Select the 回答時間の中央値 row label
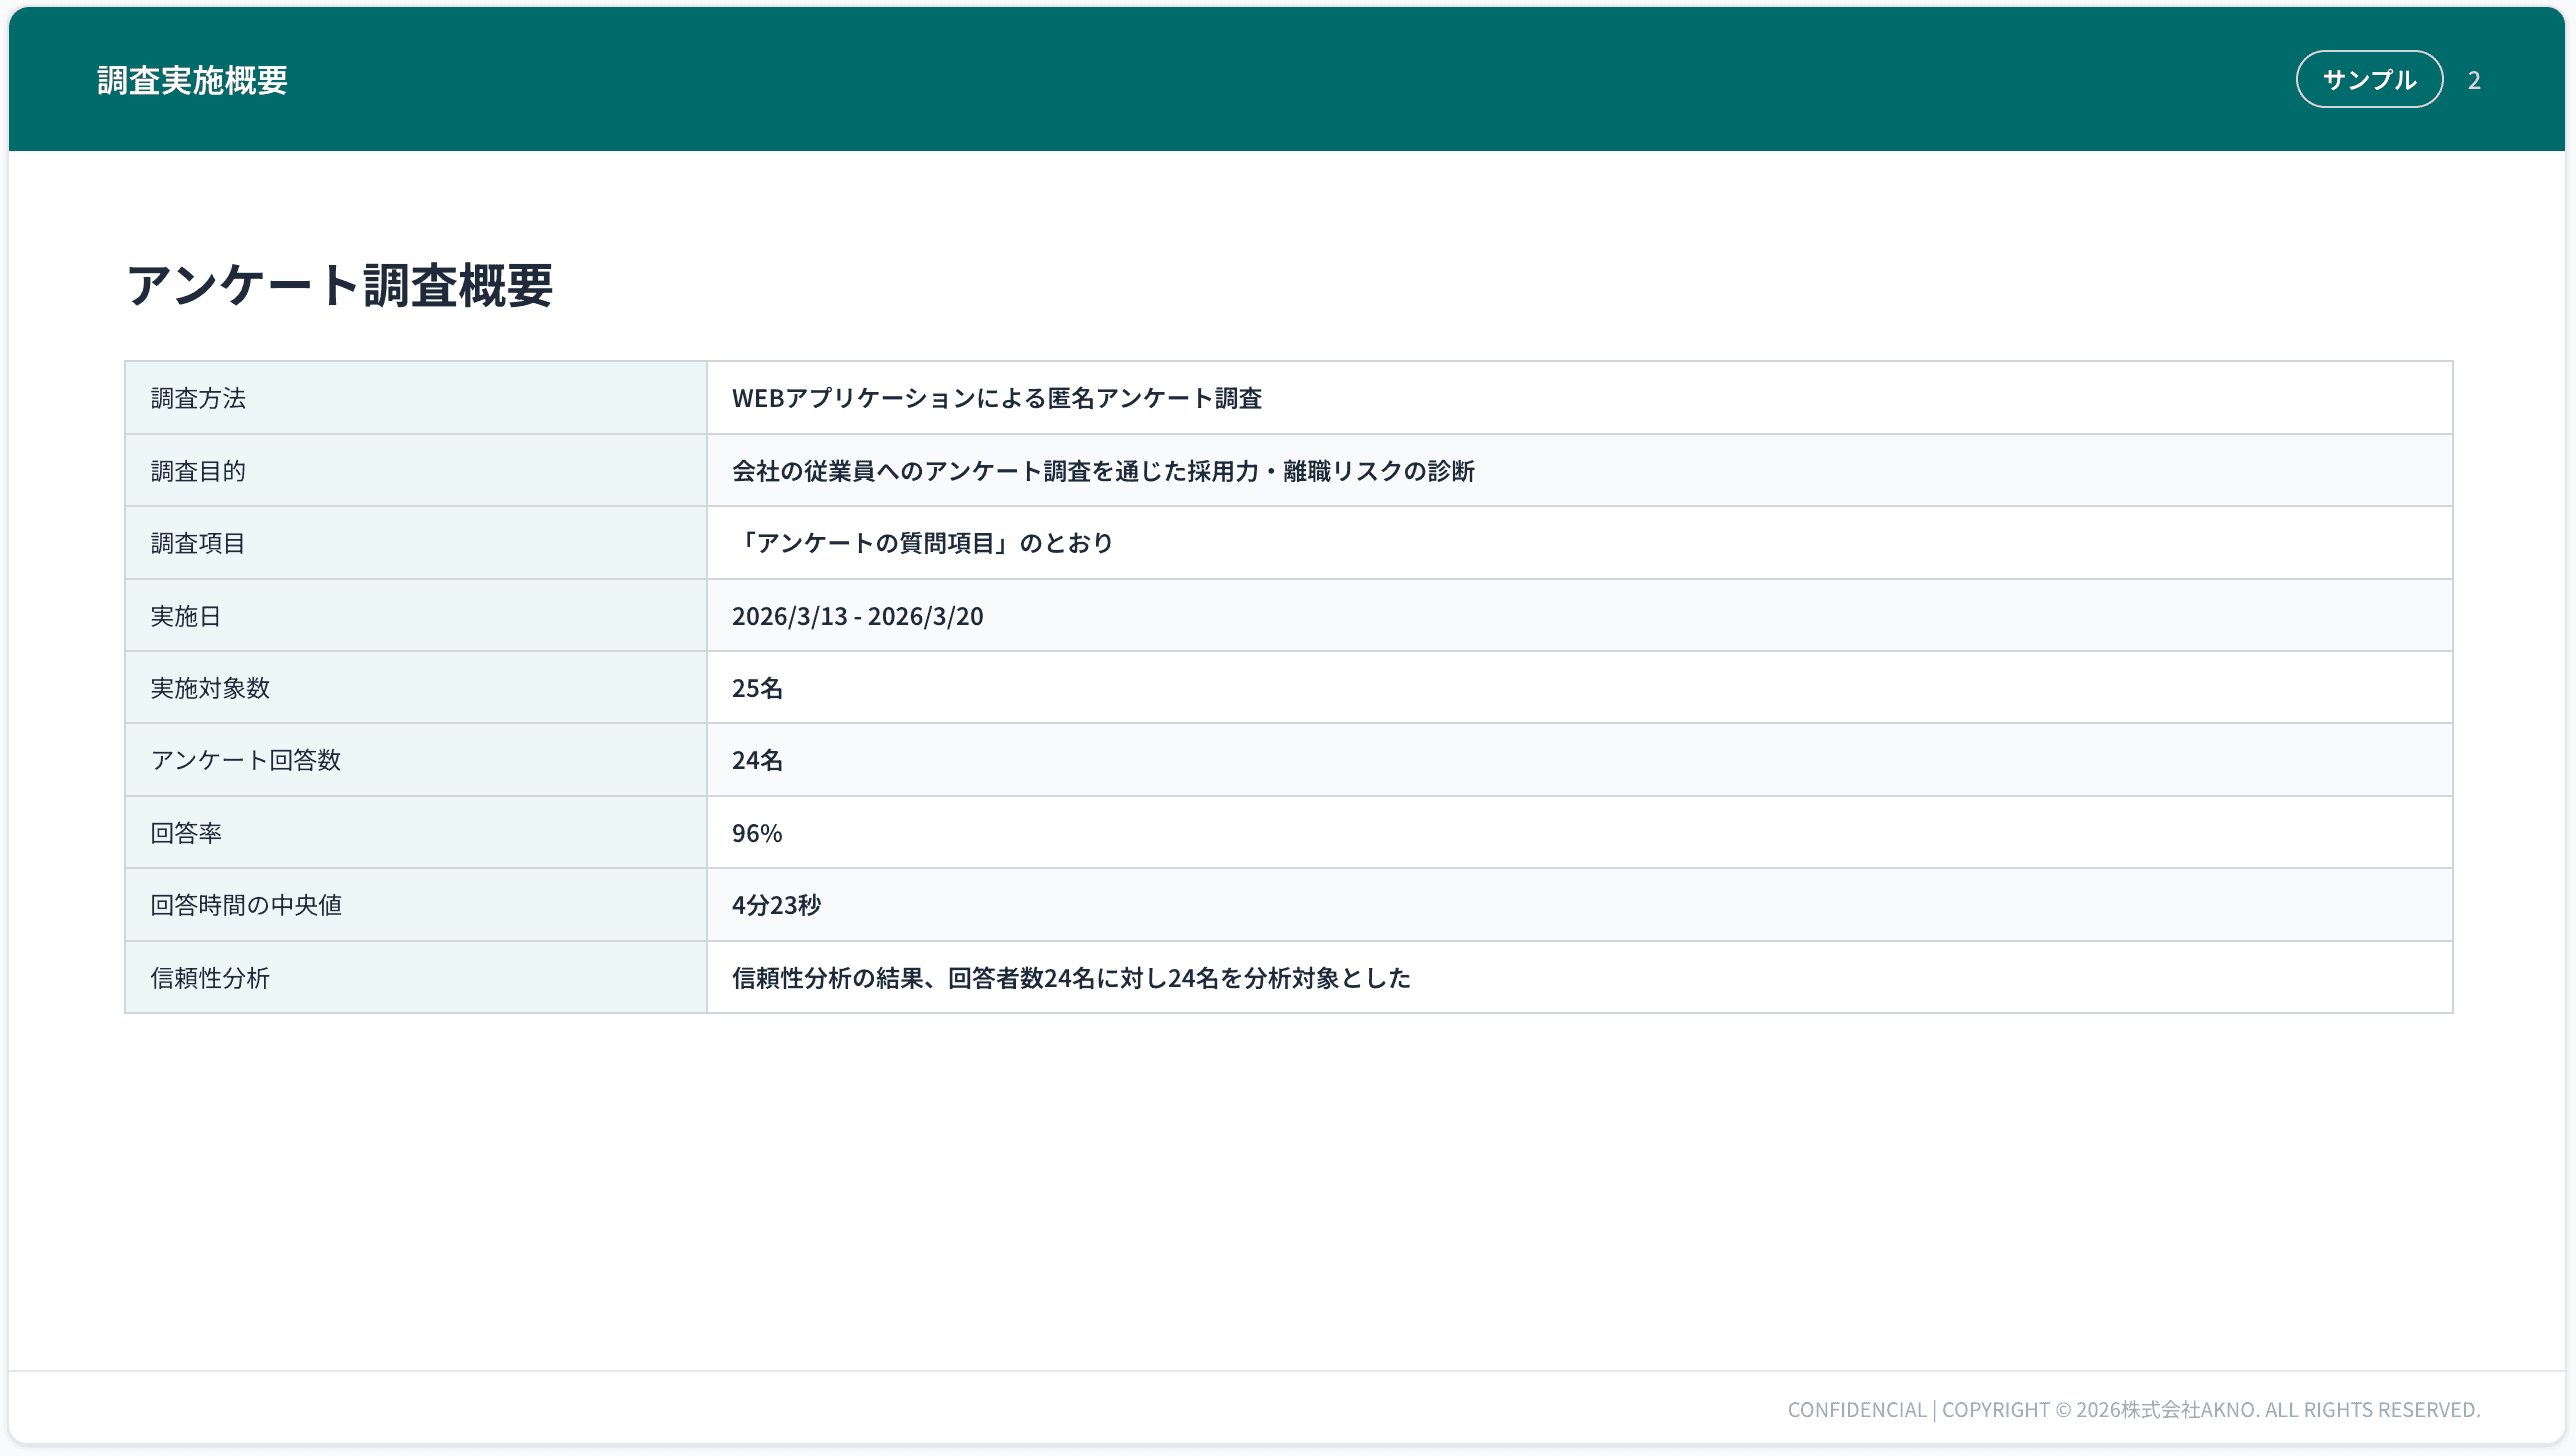This screenshot has height=1456, width=2576. 245,904
